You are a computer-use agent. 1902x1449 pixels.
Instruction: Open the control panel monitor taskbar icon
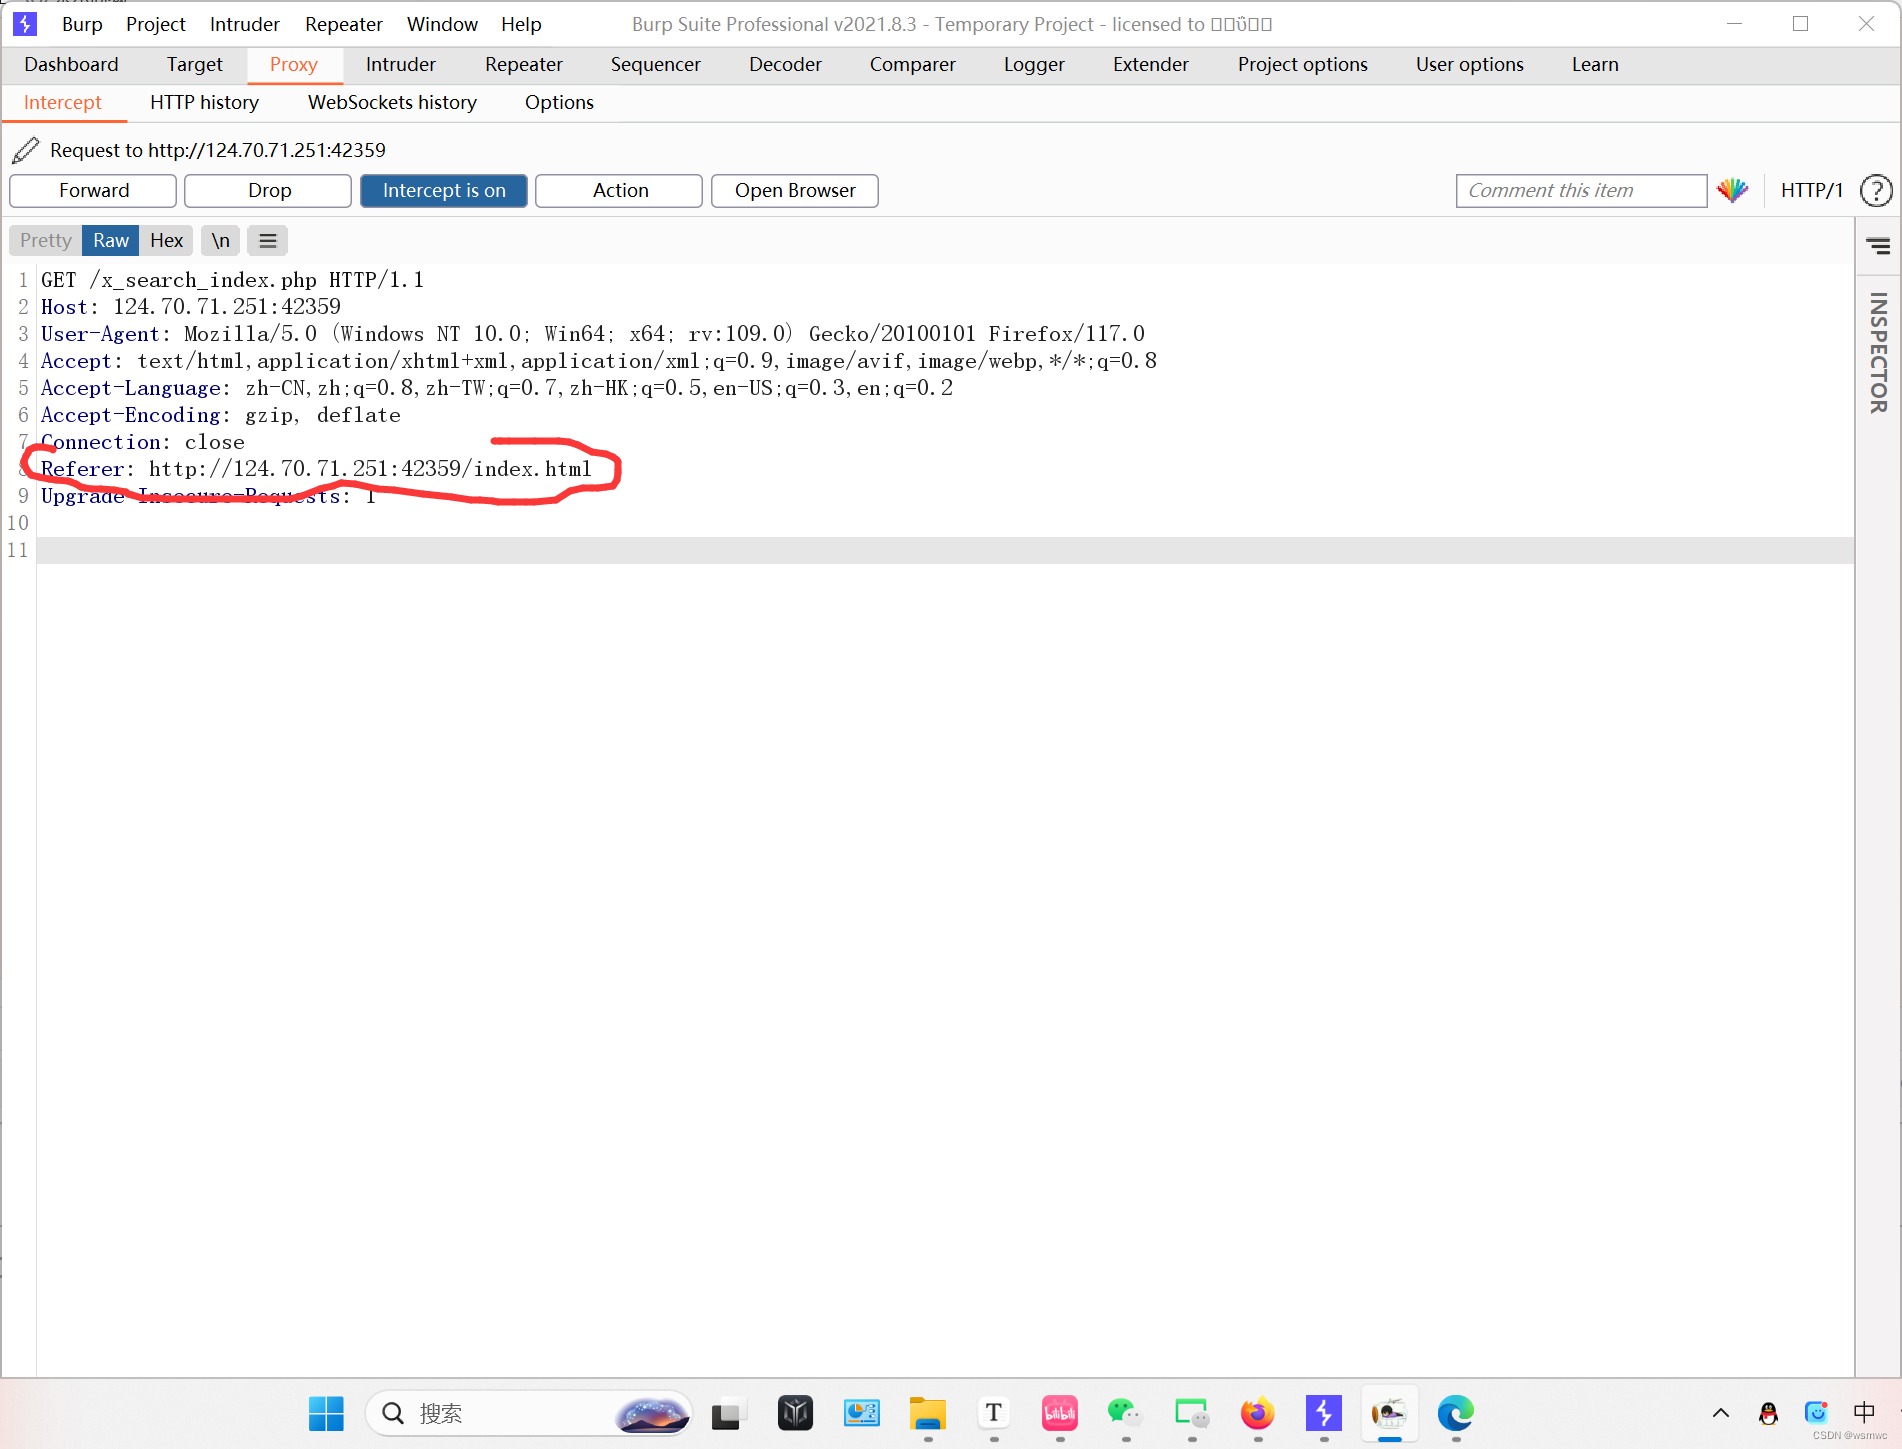coord(861,1413)
